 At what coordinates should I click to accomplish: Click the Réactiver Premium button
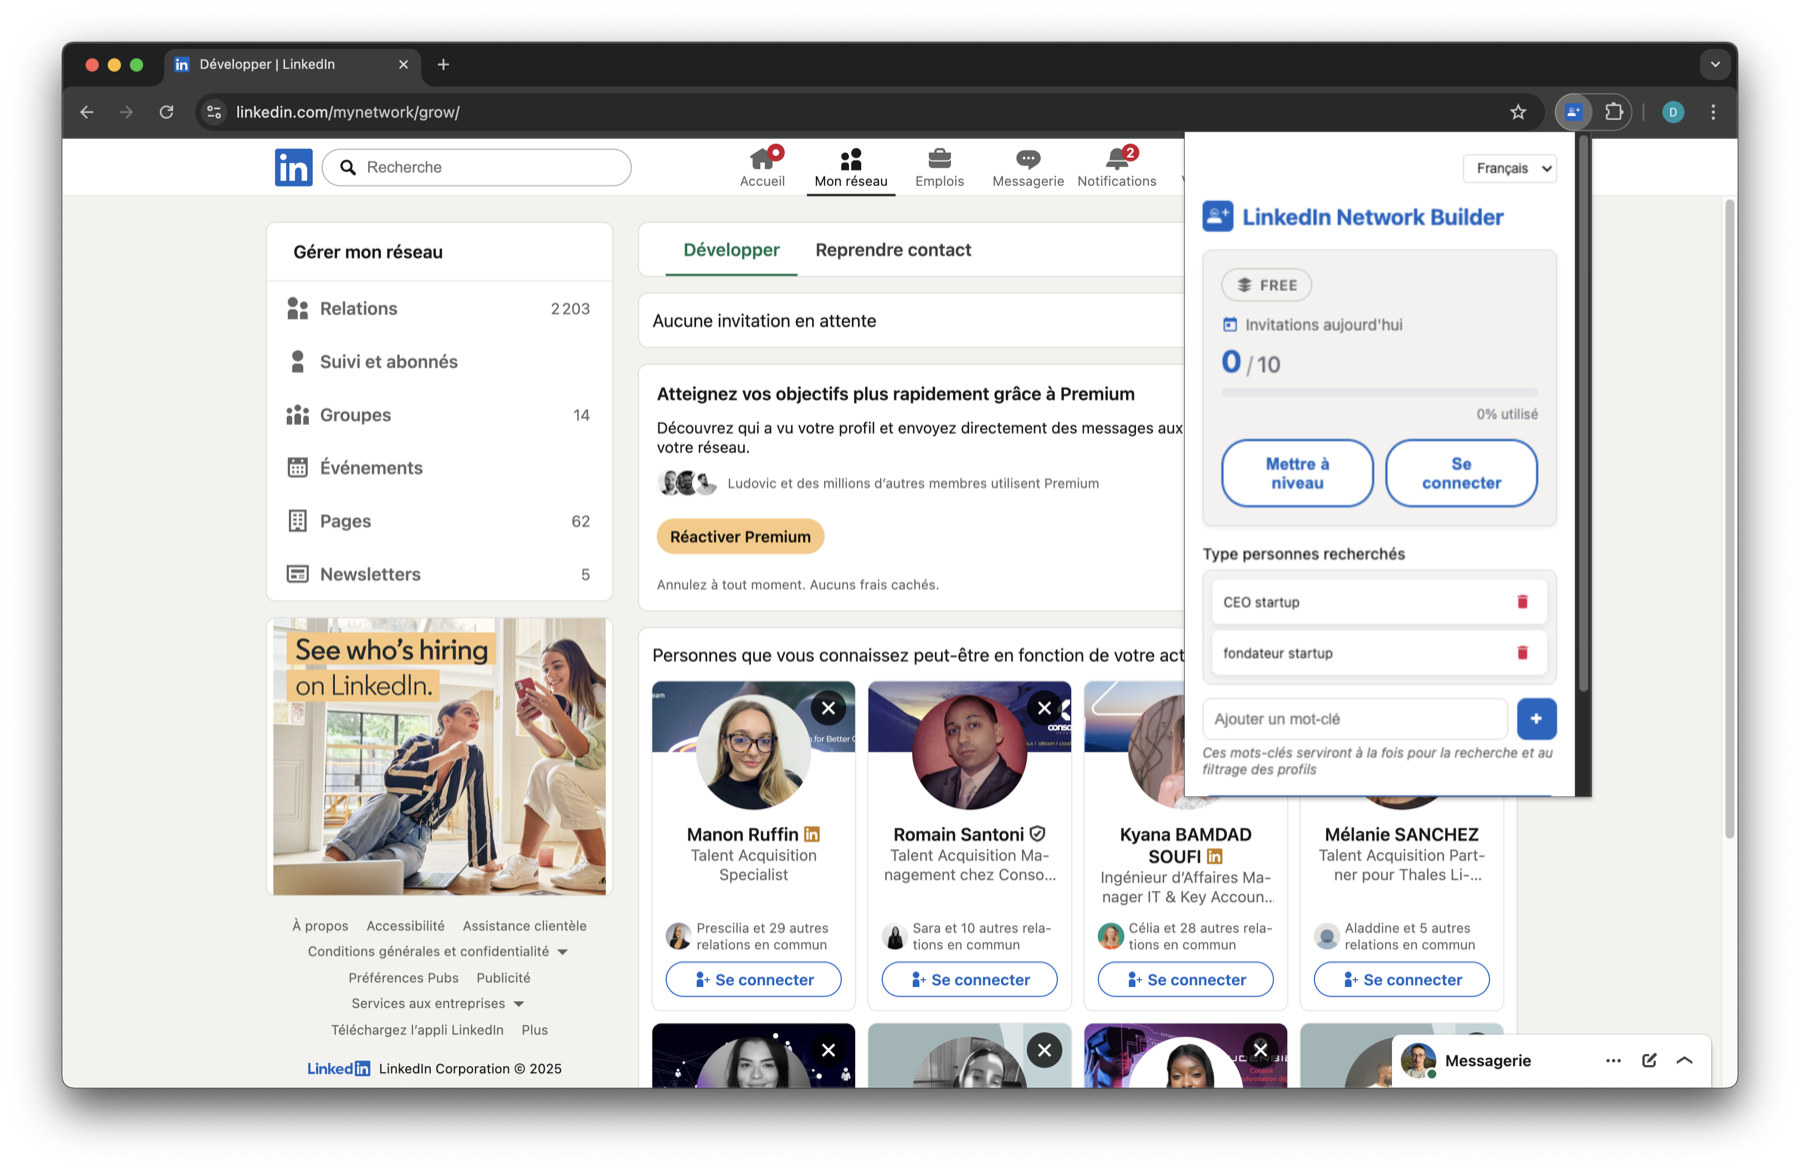(x=740, y=537)
